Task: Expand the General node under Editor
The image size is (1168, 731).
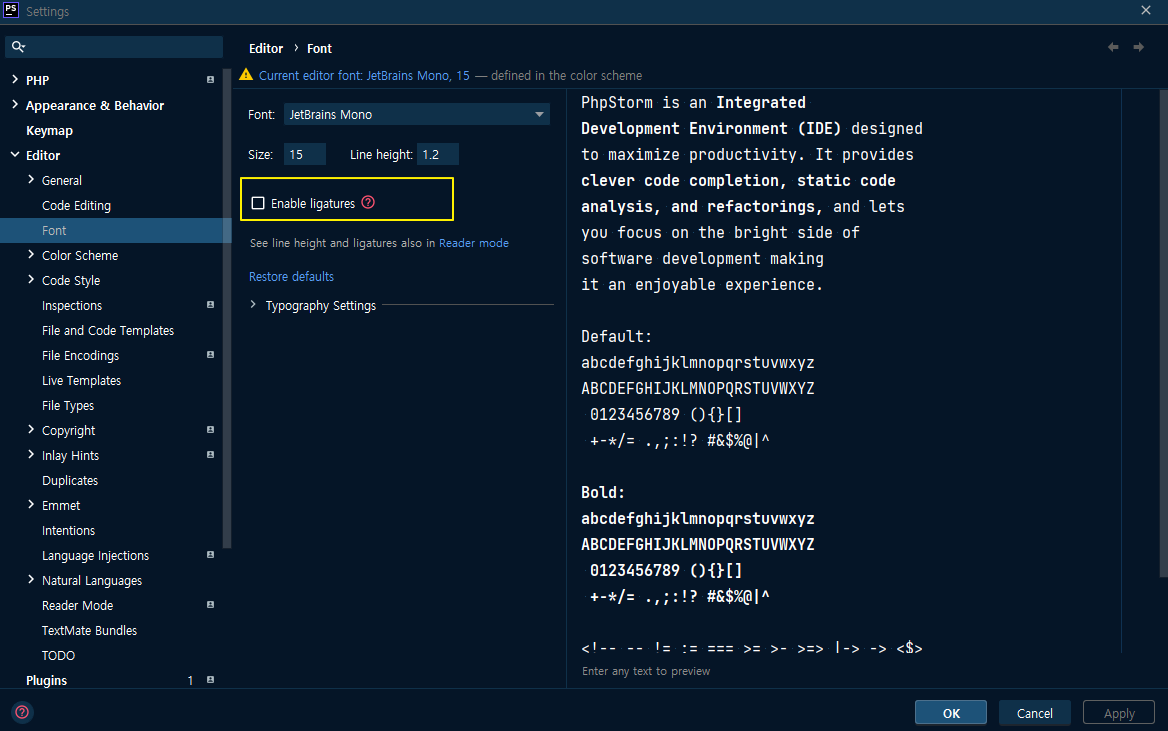Action: 31,180
